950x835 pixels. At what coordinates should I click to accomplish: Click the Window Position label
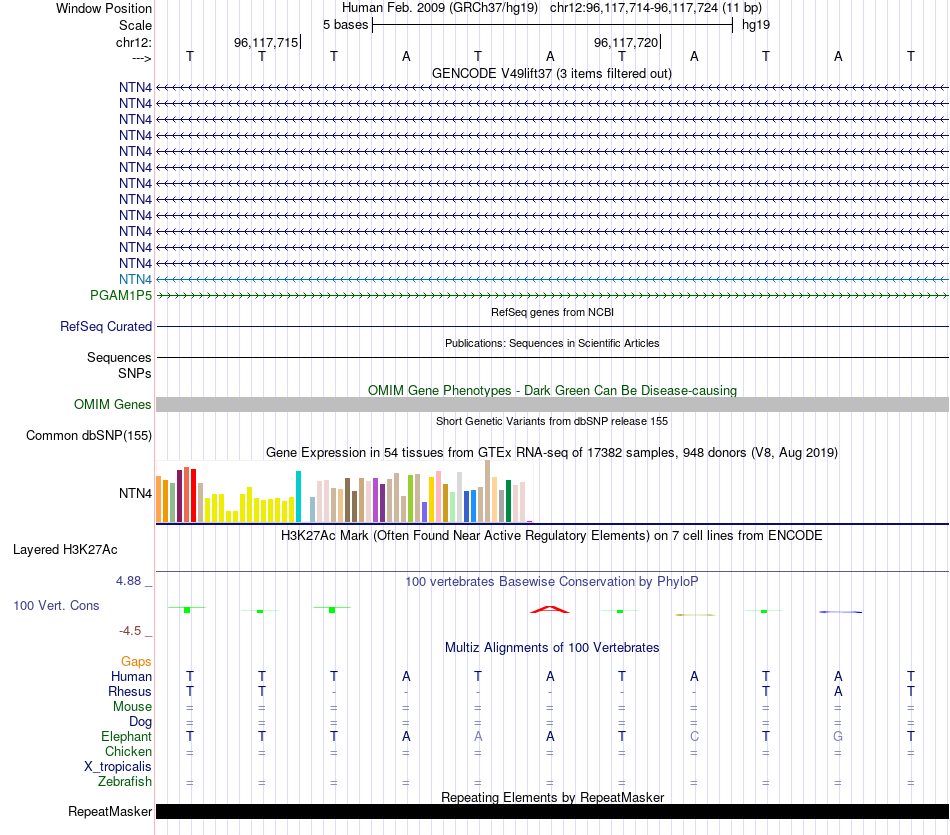pyautogui.click(x=104, y=8)
